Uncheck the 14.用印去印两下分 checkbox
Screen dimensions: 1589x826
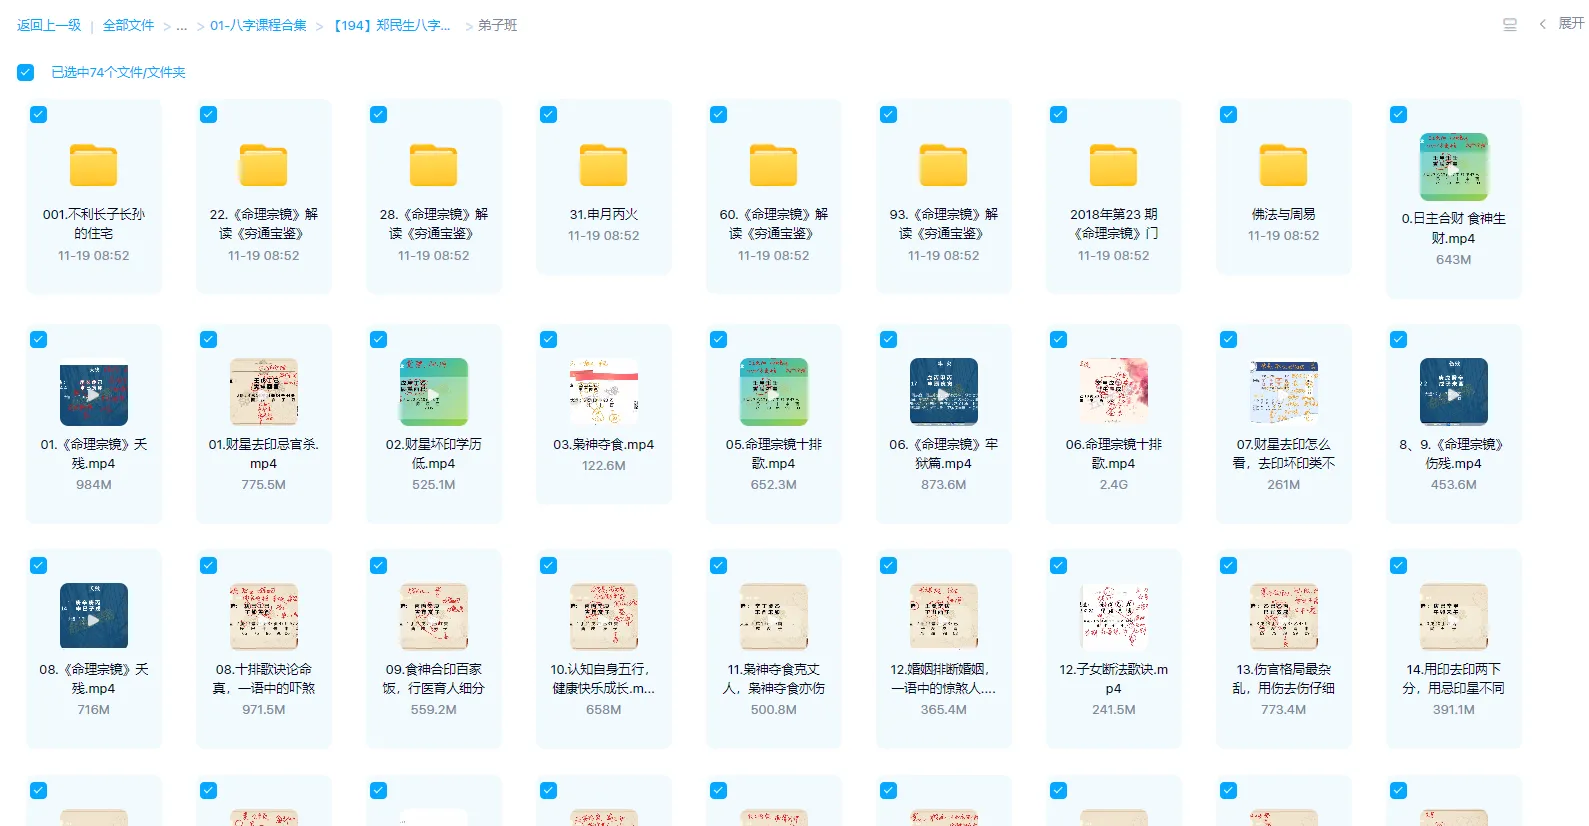1399,566
